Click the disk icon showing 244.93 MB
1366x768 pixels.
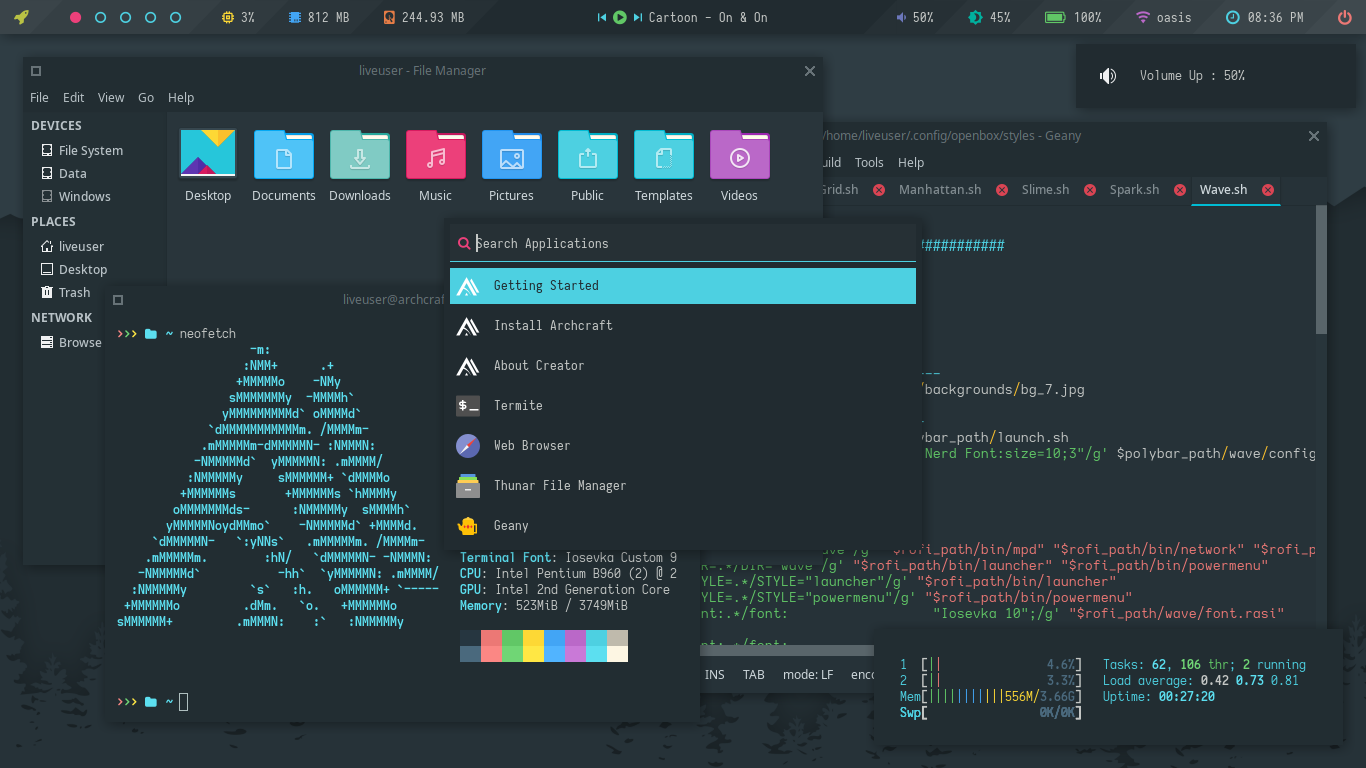pos(388,18)
